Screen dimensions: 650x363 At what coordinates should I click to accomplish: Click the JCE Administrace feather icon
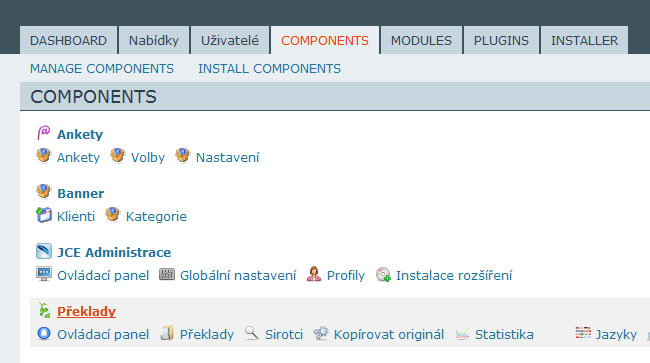pyautogui.click(x=44, y=251)
